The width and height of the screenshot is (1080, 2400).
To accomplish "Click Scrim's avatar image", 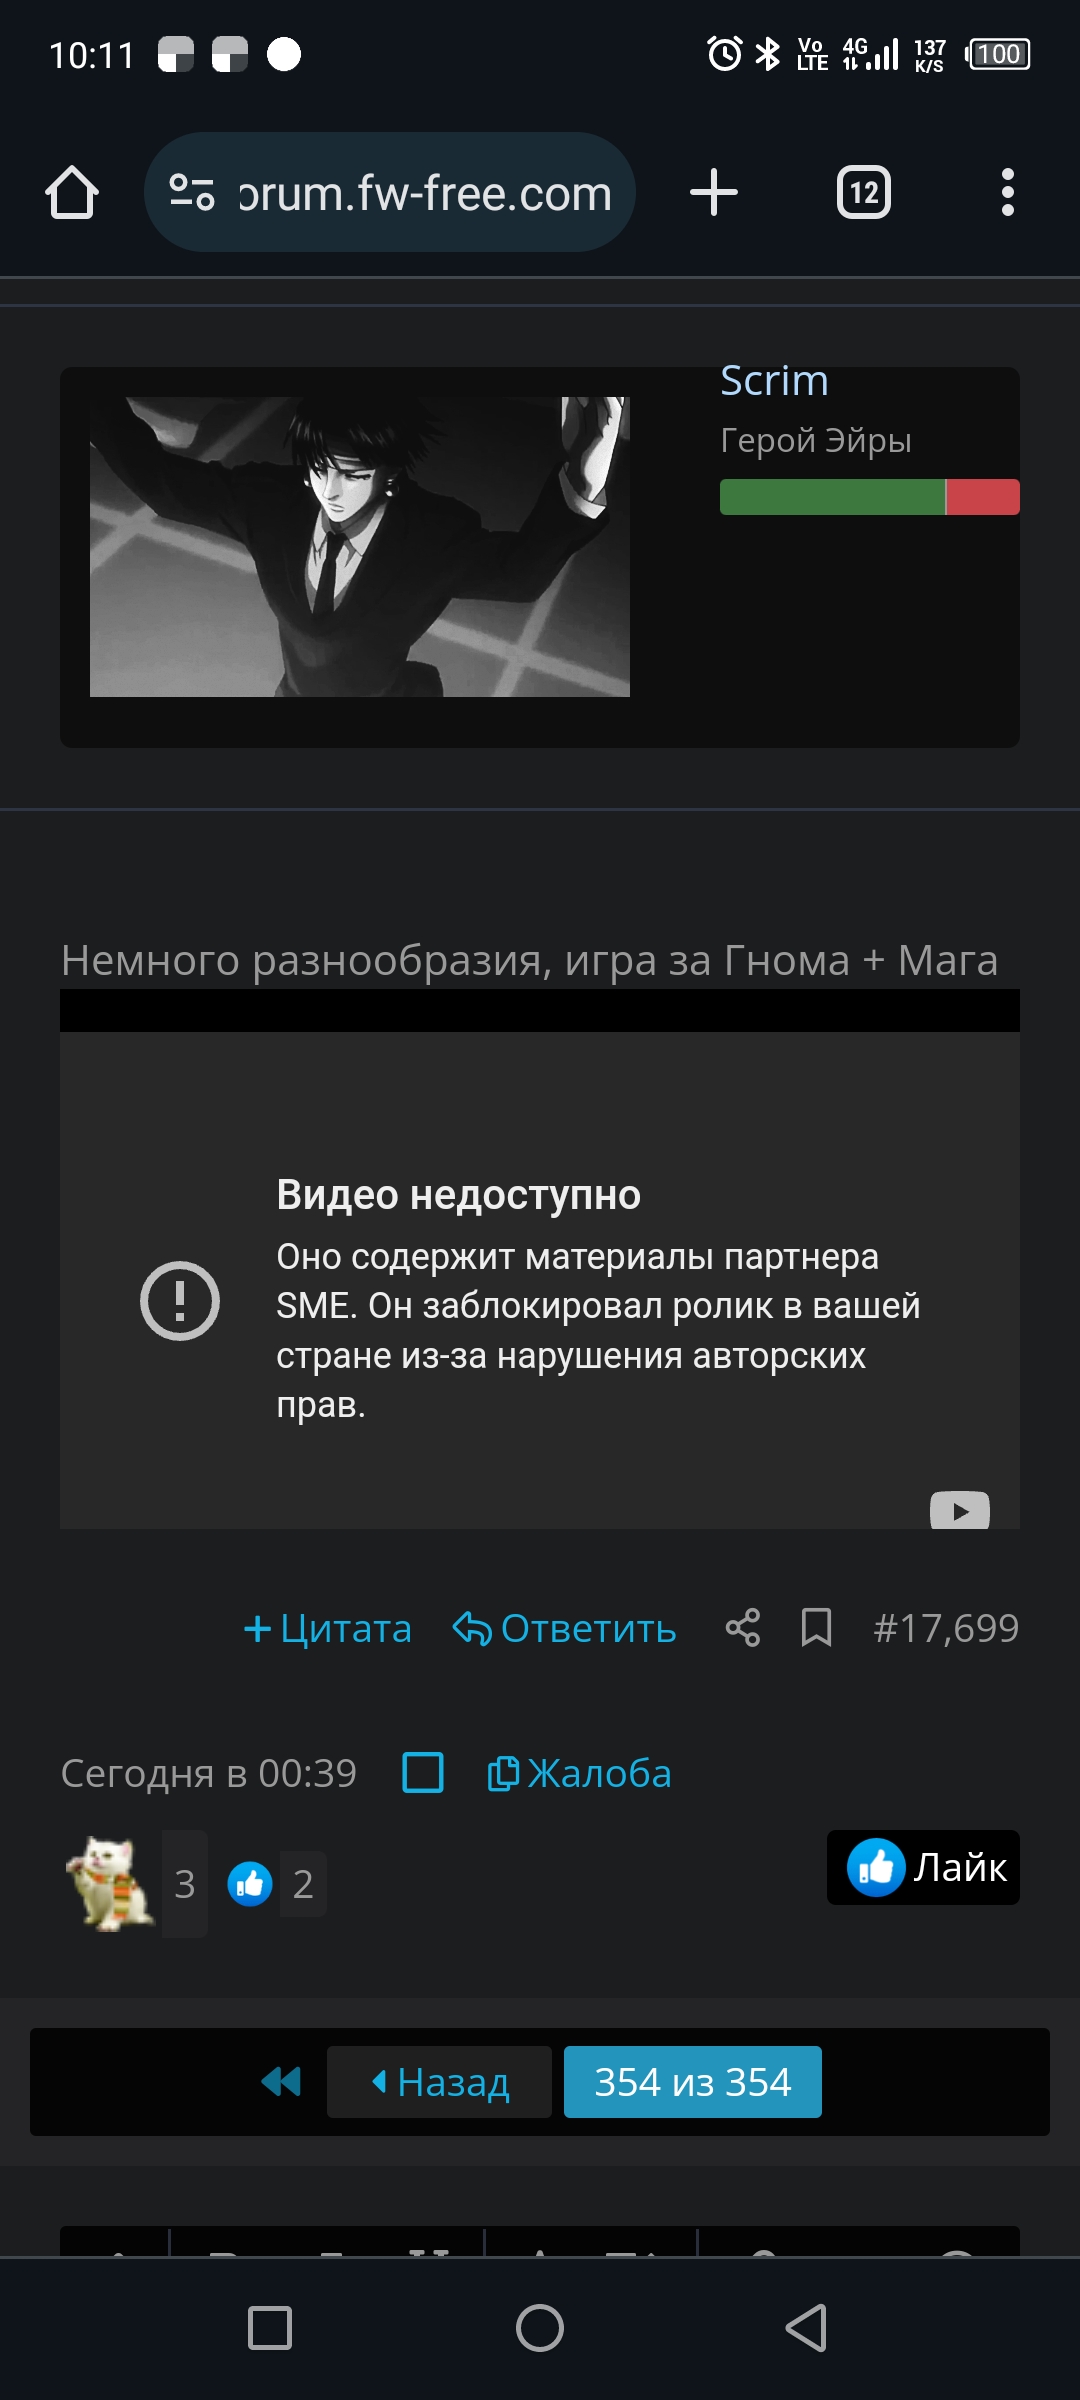I will point(360,547).
